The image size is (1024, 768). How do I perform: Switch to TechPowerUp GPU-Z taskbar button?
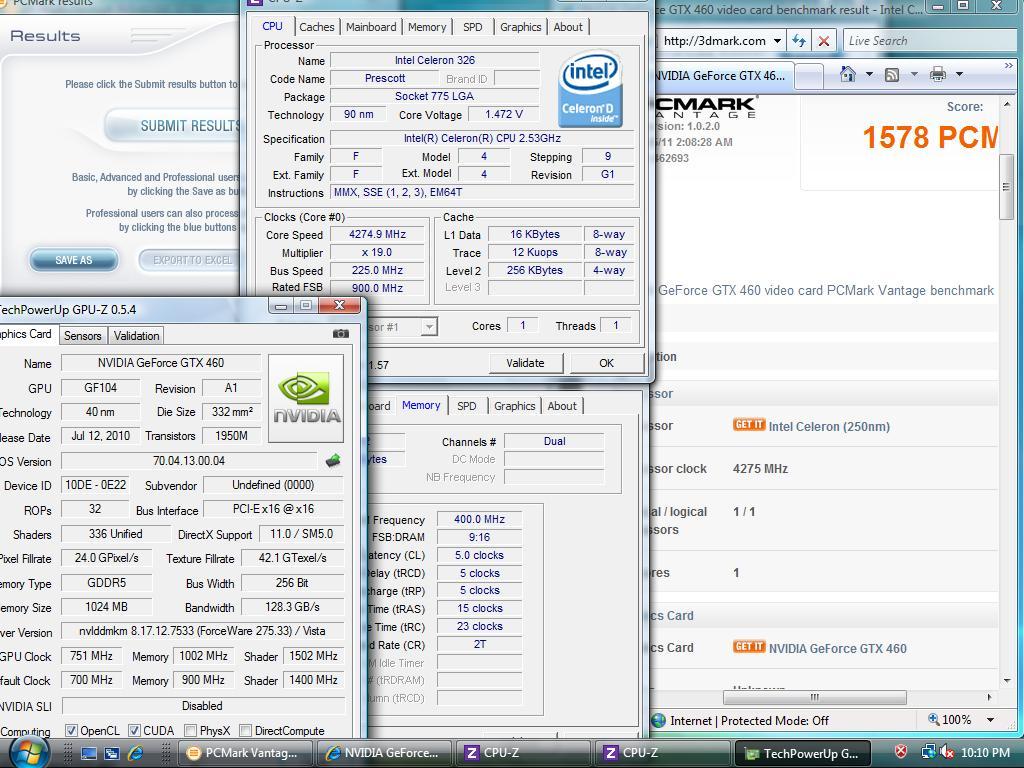[x=804, y=753]
